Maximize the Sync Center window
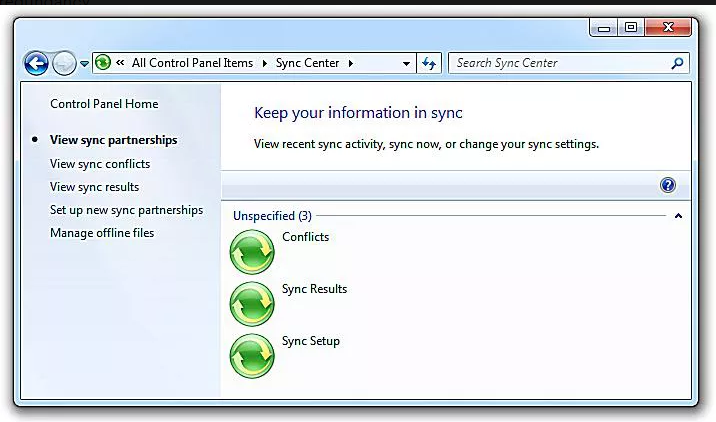This screenshot has height=422, width=716. (631, 27)
